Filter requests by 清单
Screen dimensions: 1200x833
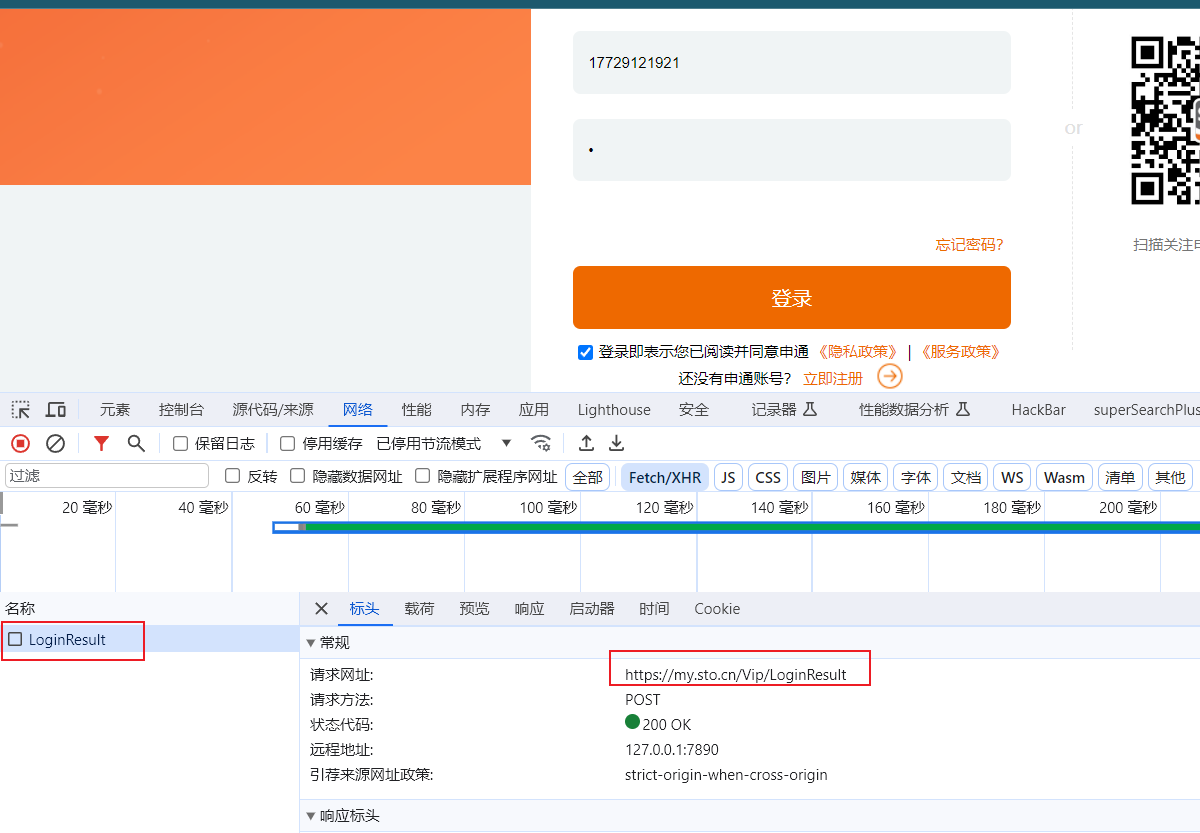tap(1120, 477)
